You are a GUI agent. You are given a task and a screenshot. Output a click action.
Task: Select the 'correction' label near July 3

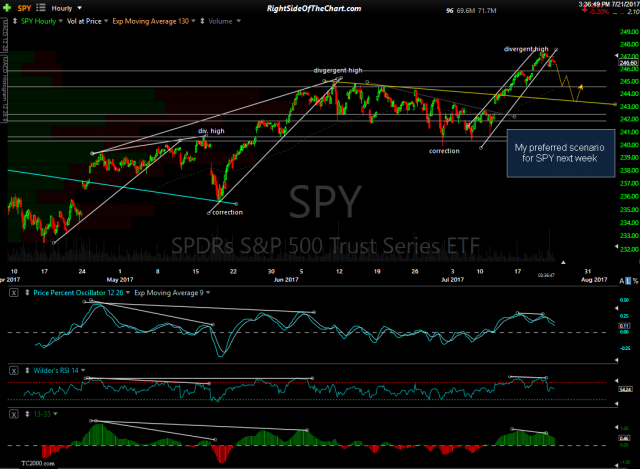[x=444, y=151]
